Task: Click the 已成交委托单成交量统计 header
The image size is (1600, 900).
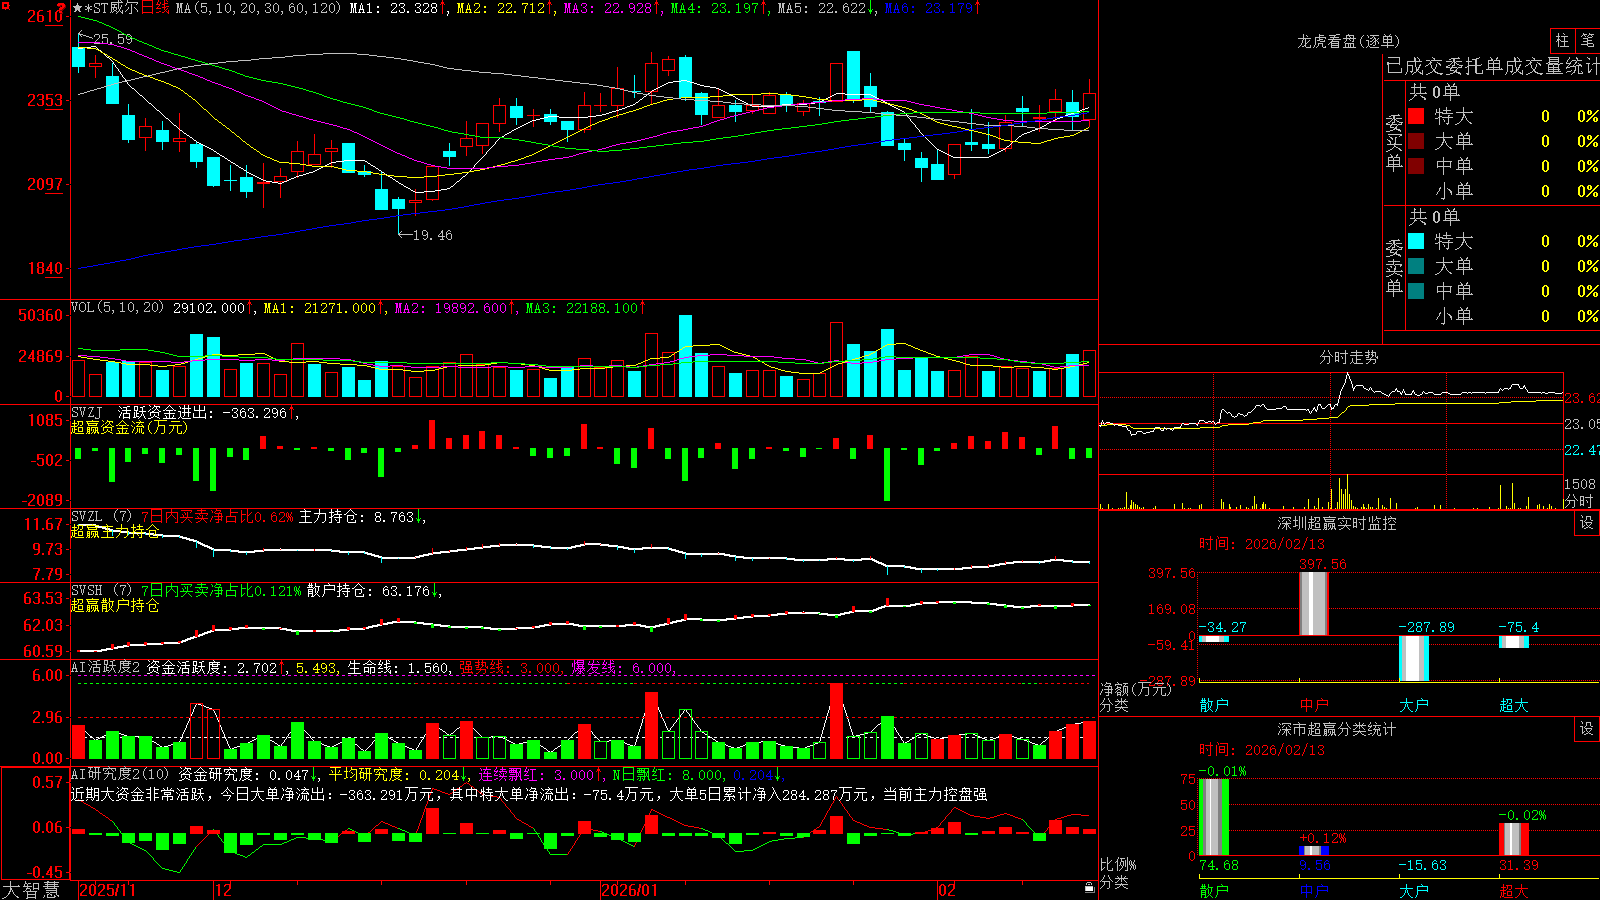Action: tap(1492, 66)
